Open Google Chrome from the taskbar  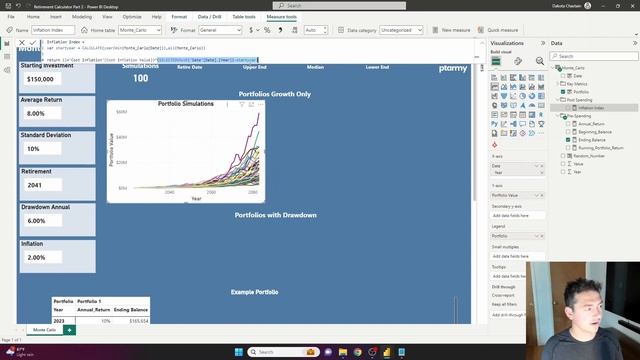(x=358, y=352)
